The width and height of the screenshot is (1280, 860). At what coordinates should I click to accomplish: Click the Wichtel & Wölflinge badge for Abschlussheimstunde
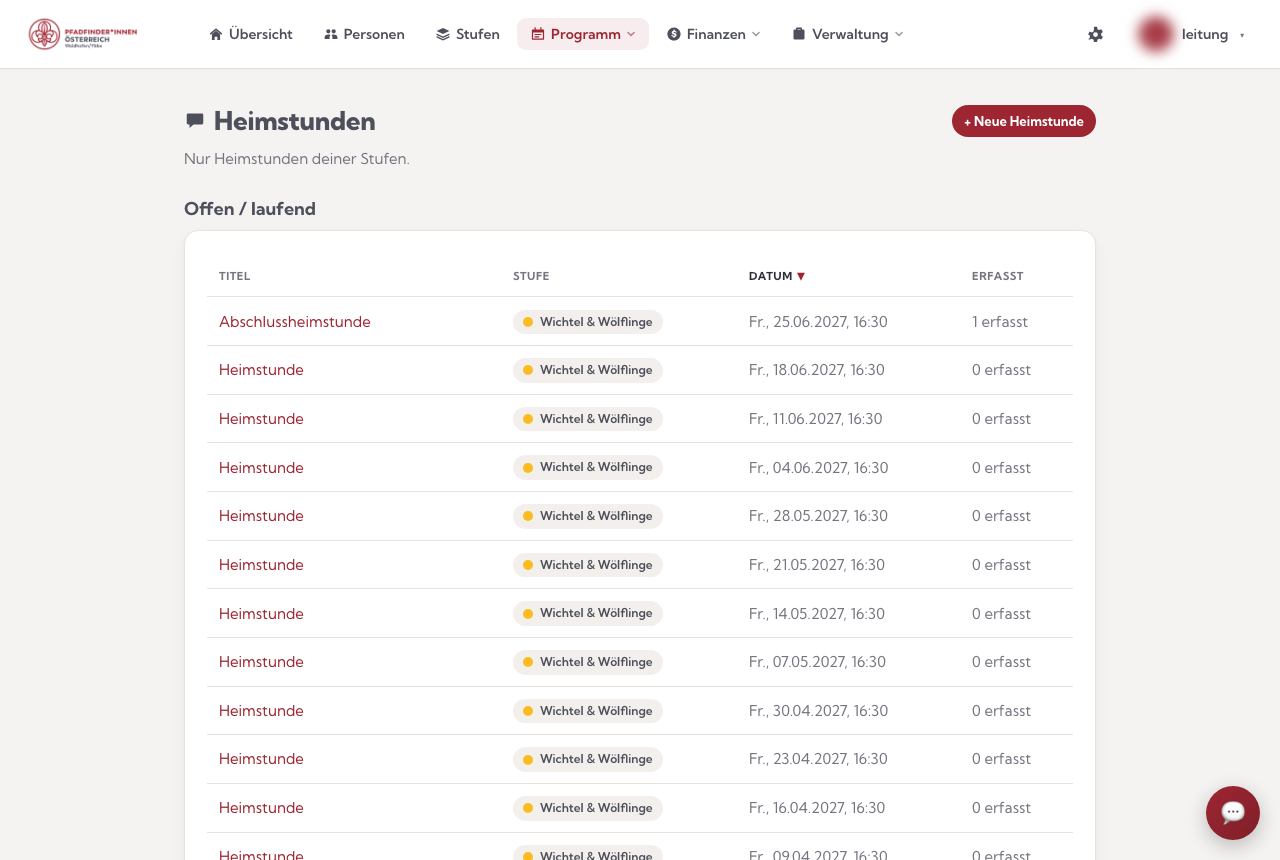point(588,322)
